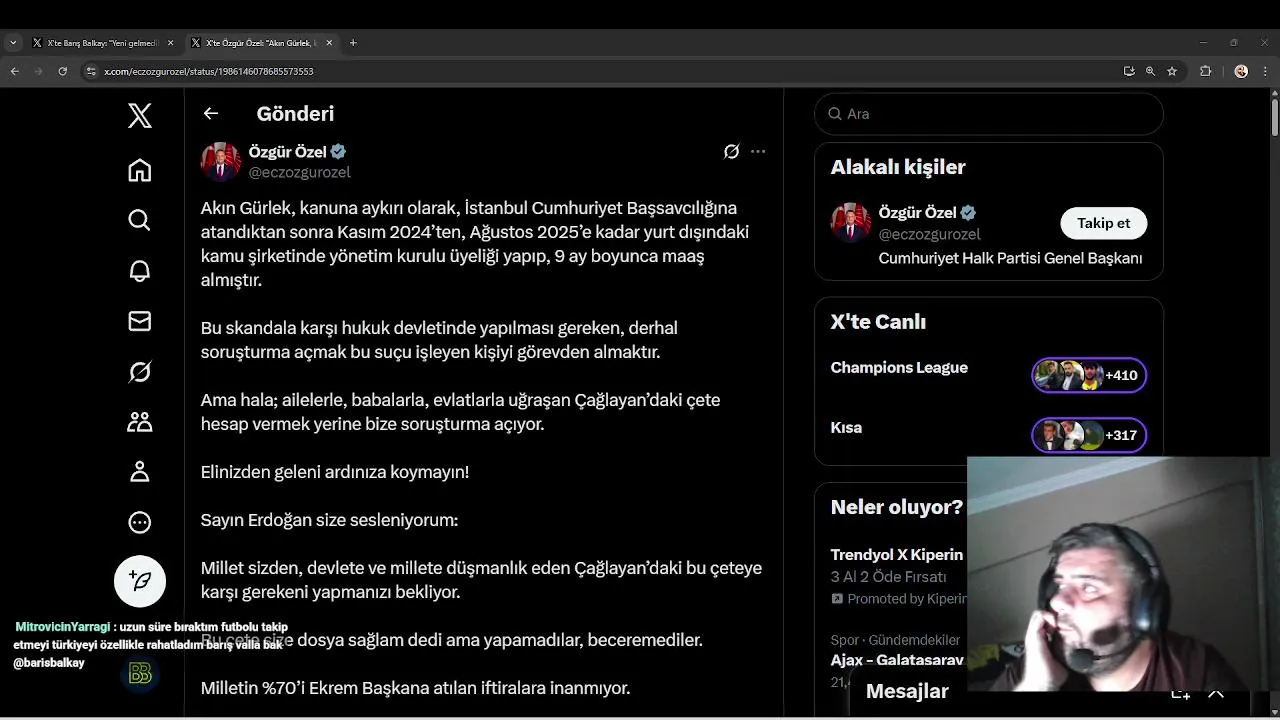
Task: Click the Ara search field
Action: coord(989,114)
